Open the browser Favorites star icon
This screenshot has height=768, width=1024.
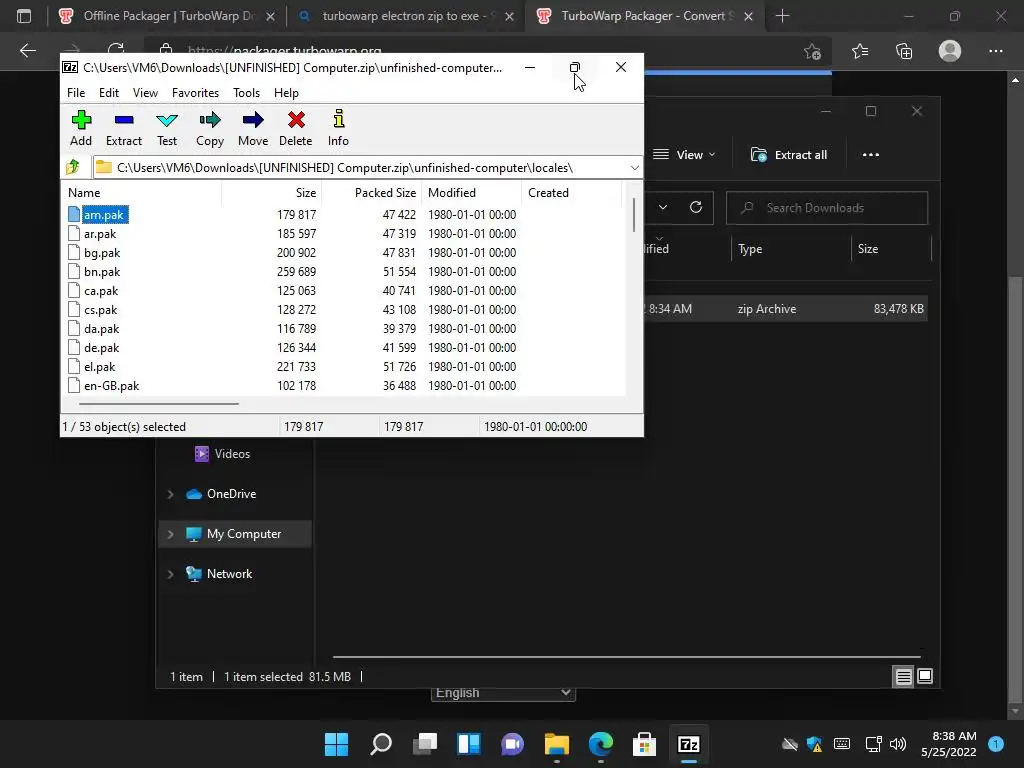coord(859,51)
